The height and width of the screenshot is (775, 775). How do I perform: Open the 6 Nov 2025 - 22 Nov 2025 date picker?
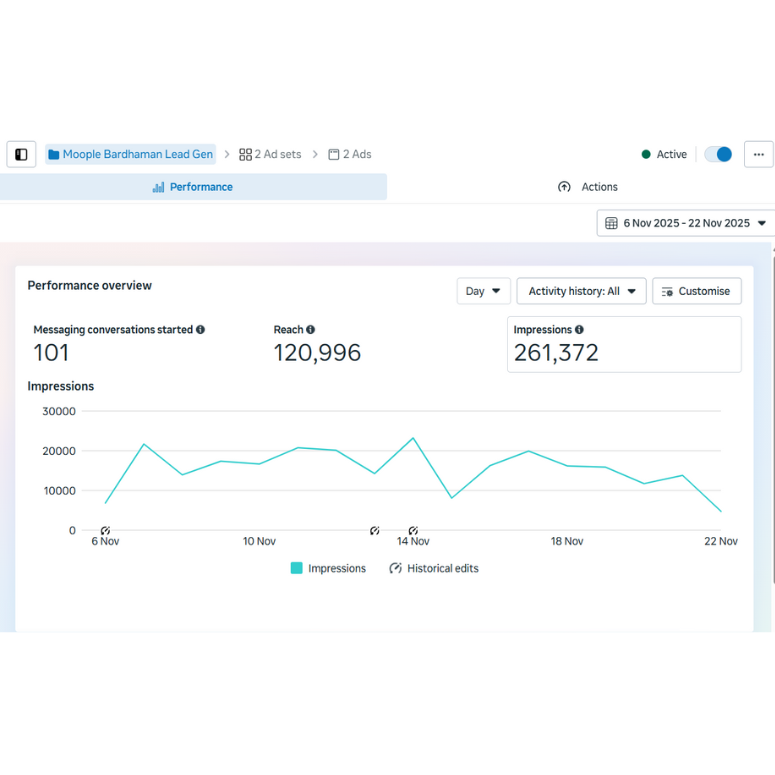click(x=686, y=223)
